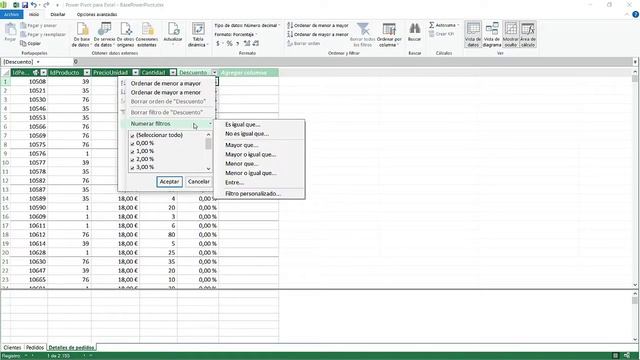The height and width of the screenshot is (360, 640).
Task: Toggle the (Seleccionar todo) checkbox
Action: 133,136
